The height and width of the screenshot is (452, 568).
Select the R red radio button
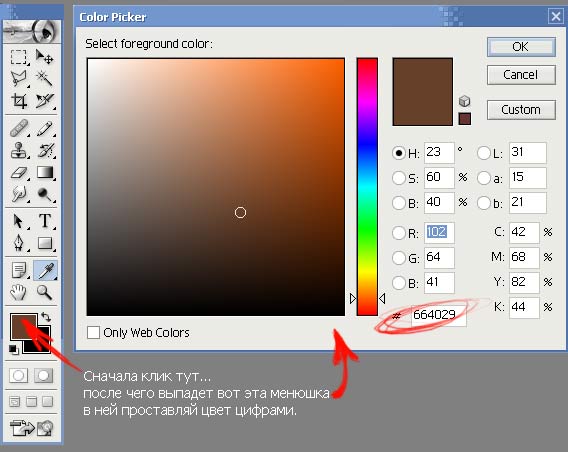pyautogui.click(x=398, y=233)
